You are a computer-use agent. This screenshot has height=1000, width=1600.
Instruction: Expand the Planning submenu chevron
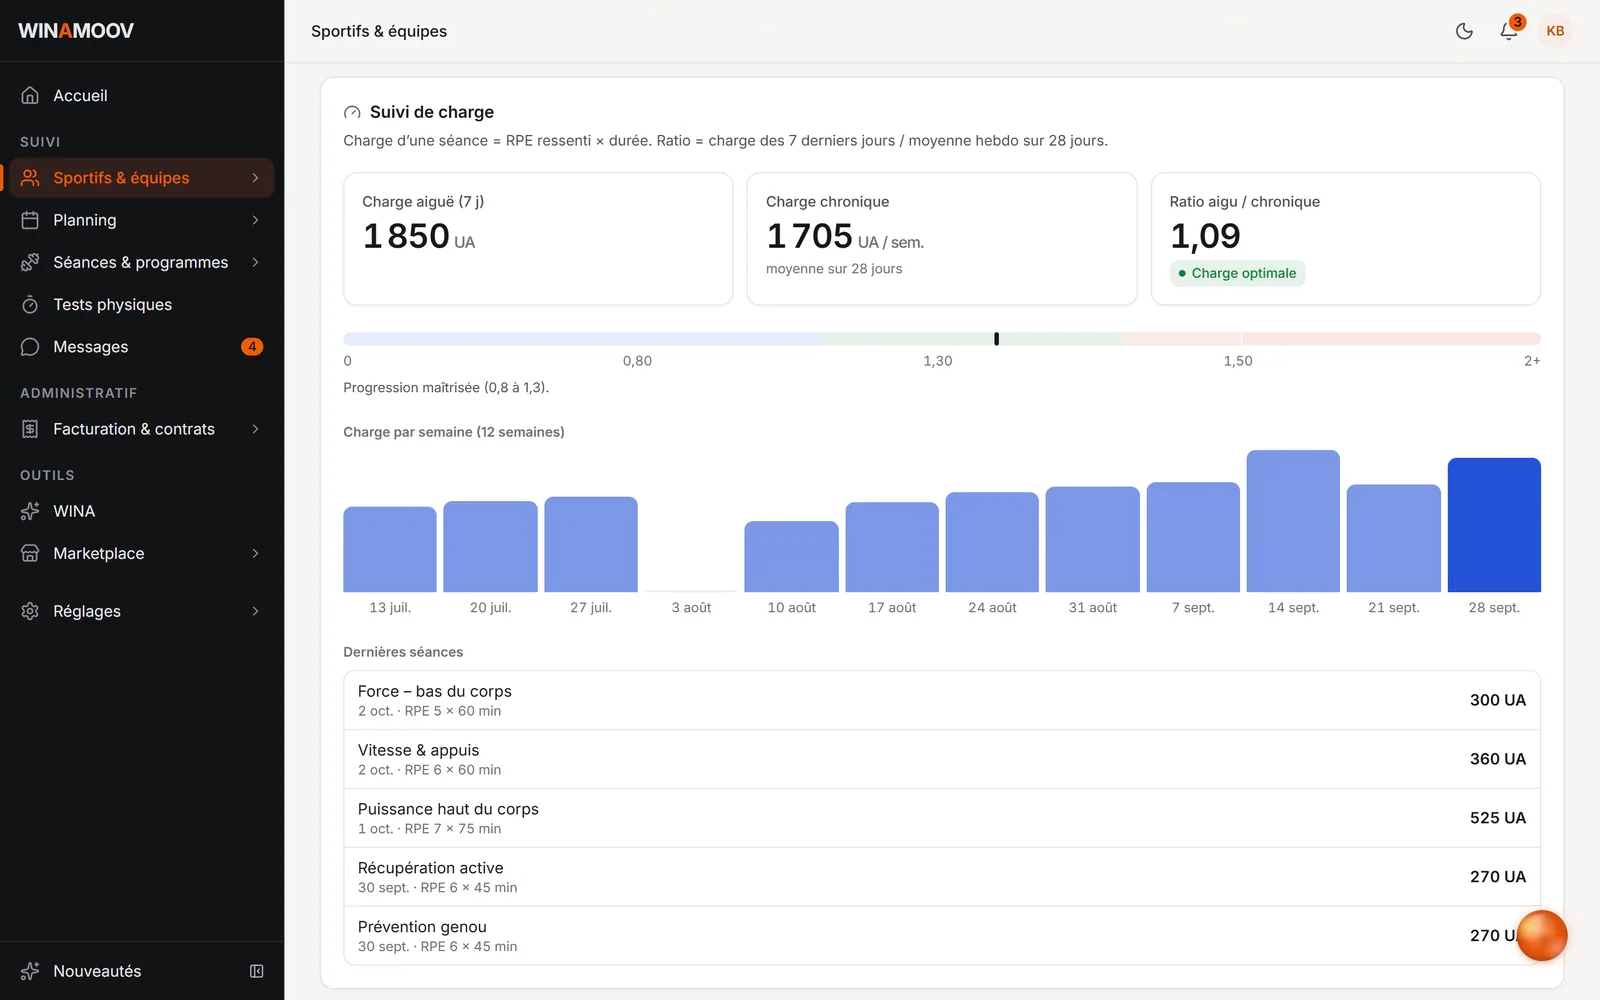[x=256, y=220]
